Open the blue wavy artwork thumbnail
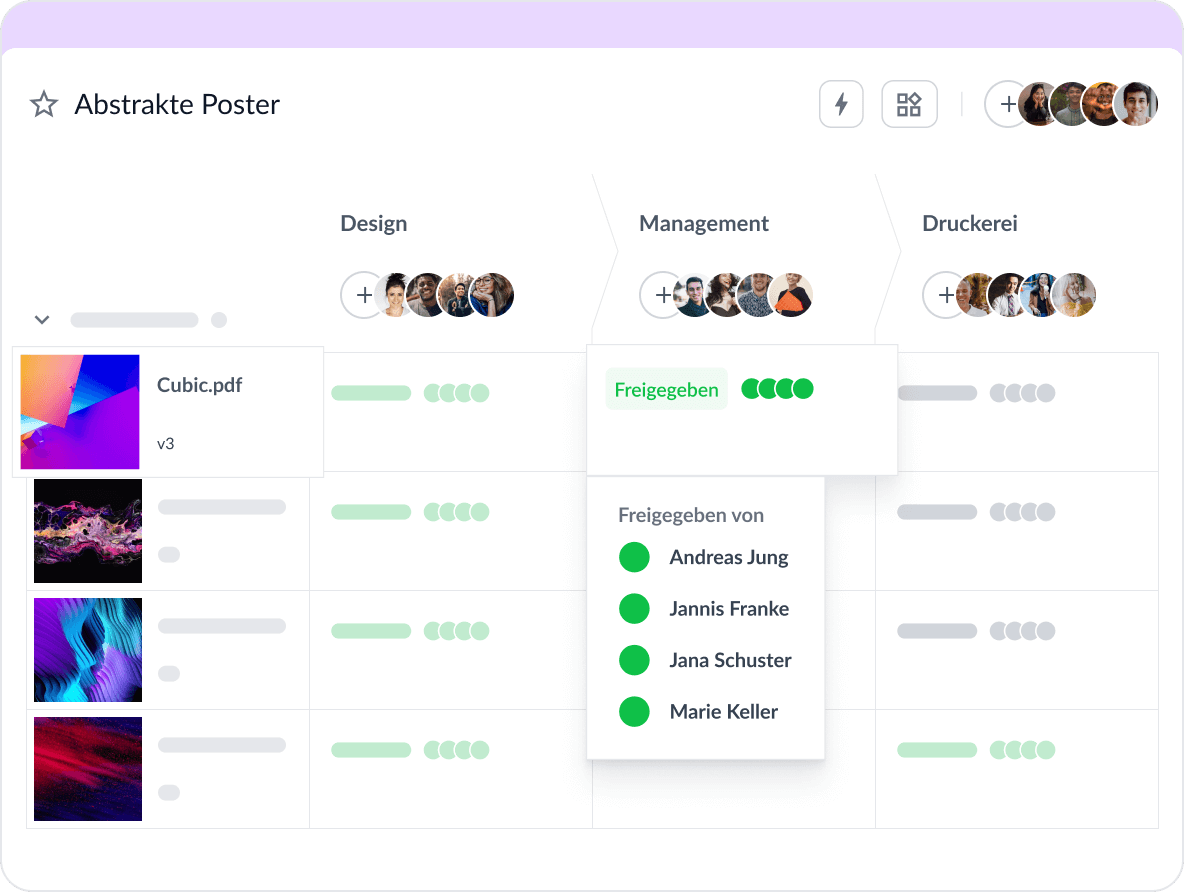Image resolution: width=1184 pixels, height=892 pixels. [x=88, y=650]
